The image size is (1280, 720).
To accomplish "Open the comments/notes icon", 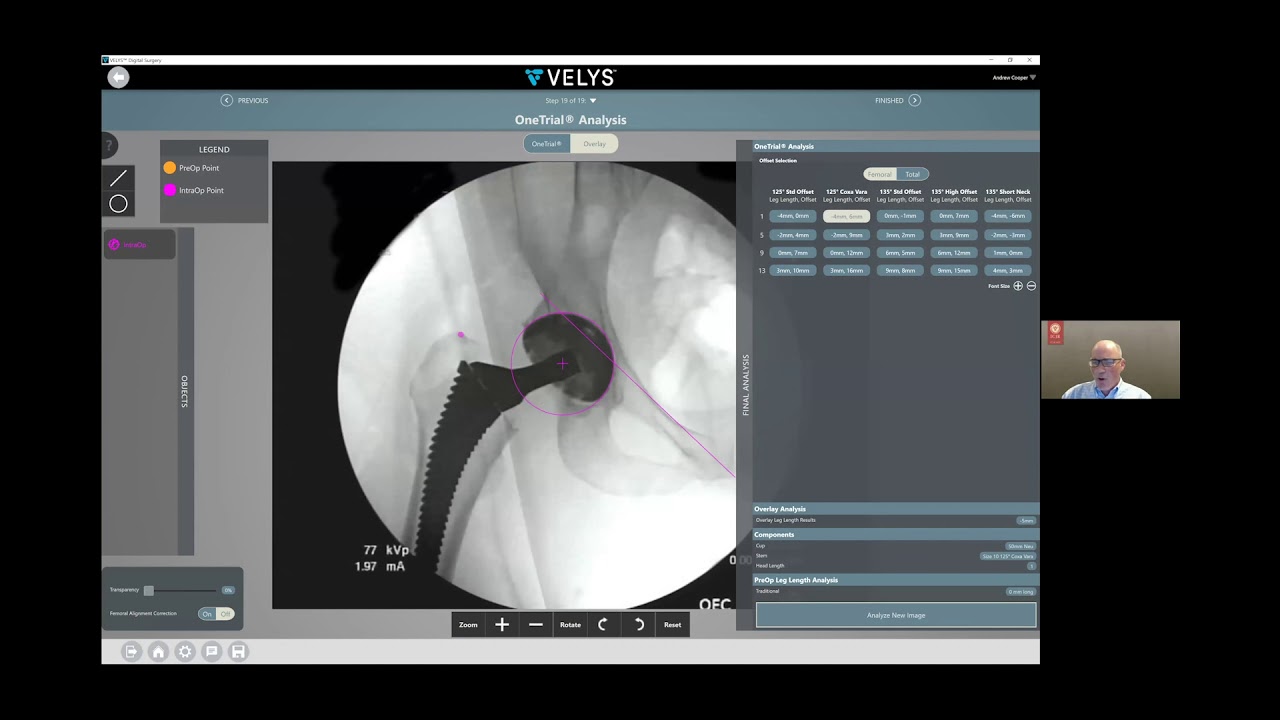I will point(211,651).
